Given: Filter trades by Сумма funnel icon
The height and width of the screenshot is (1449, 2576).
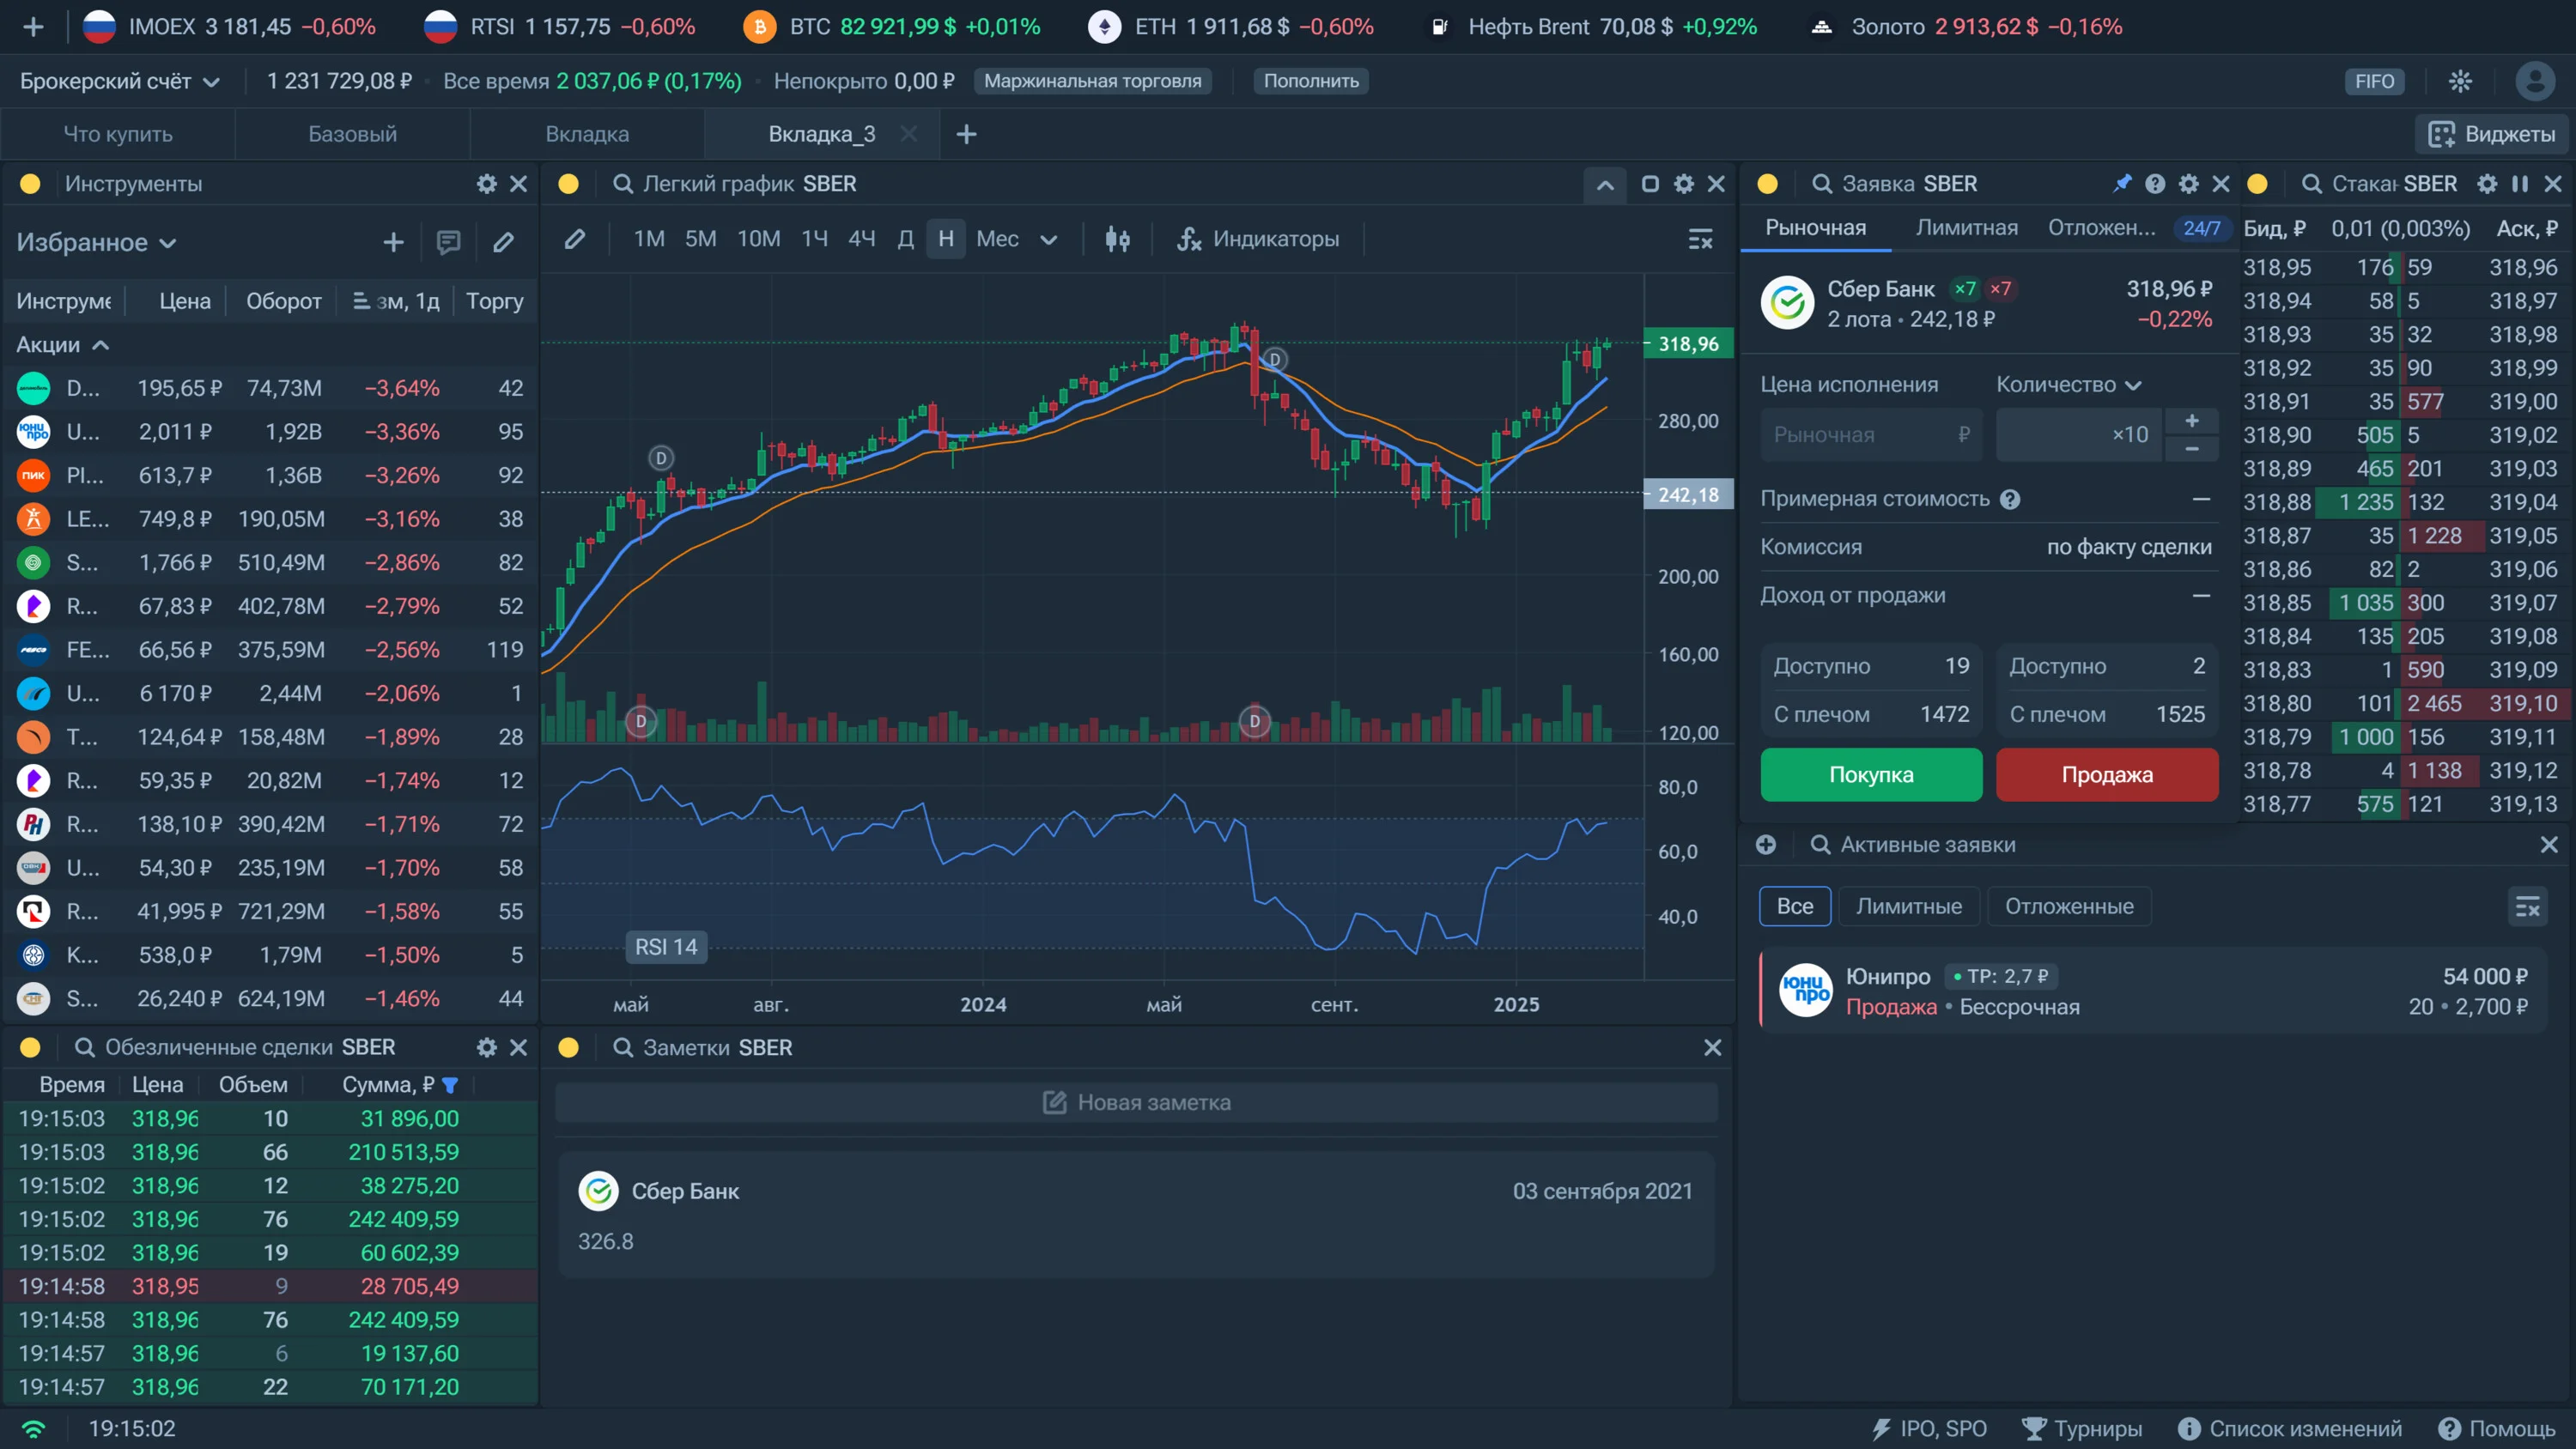Looking at the screenshot, I should [450, 1085].
